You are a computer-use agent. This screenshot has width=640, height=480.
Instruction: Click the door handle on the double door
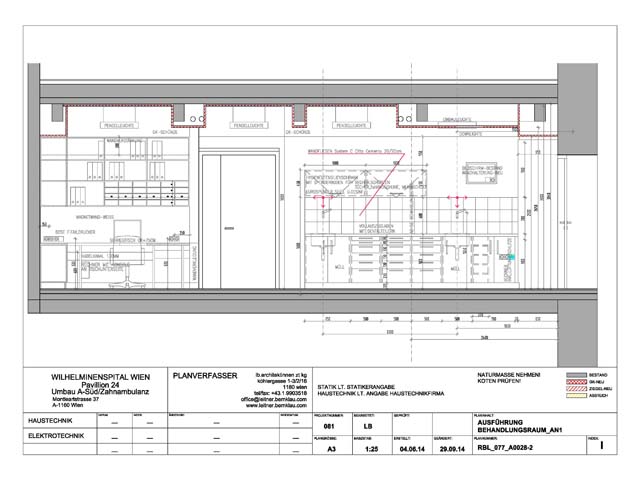(x=229, y=228)
